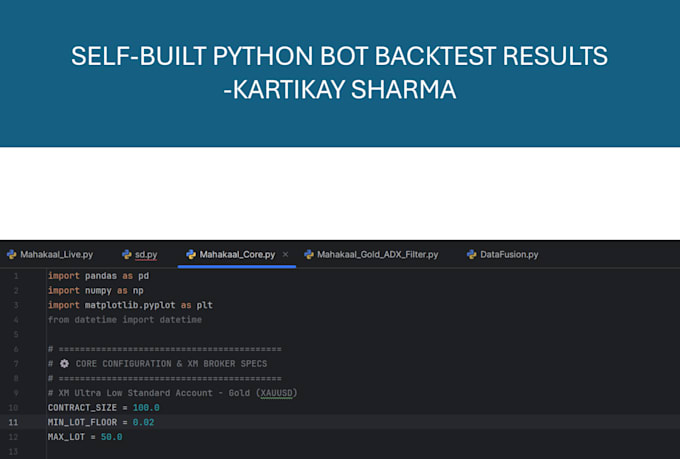This screenshot has height=459, width=680.
Task: Click Python icon on Mahakaal_Live.py tab
Action: 12,255
